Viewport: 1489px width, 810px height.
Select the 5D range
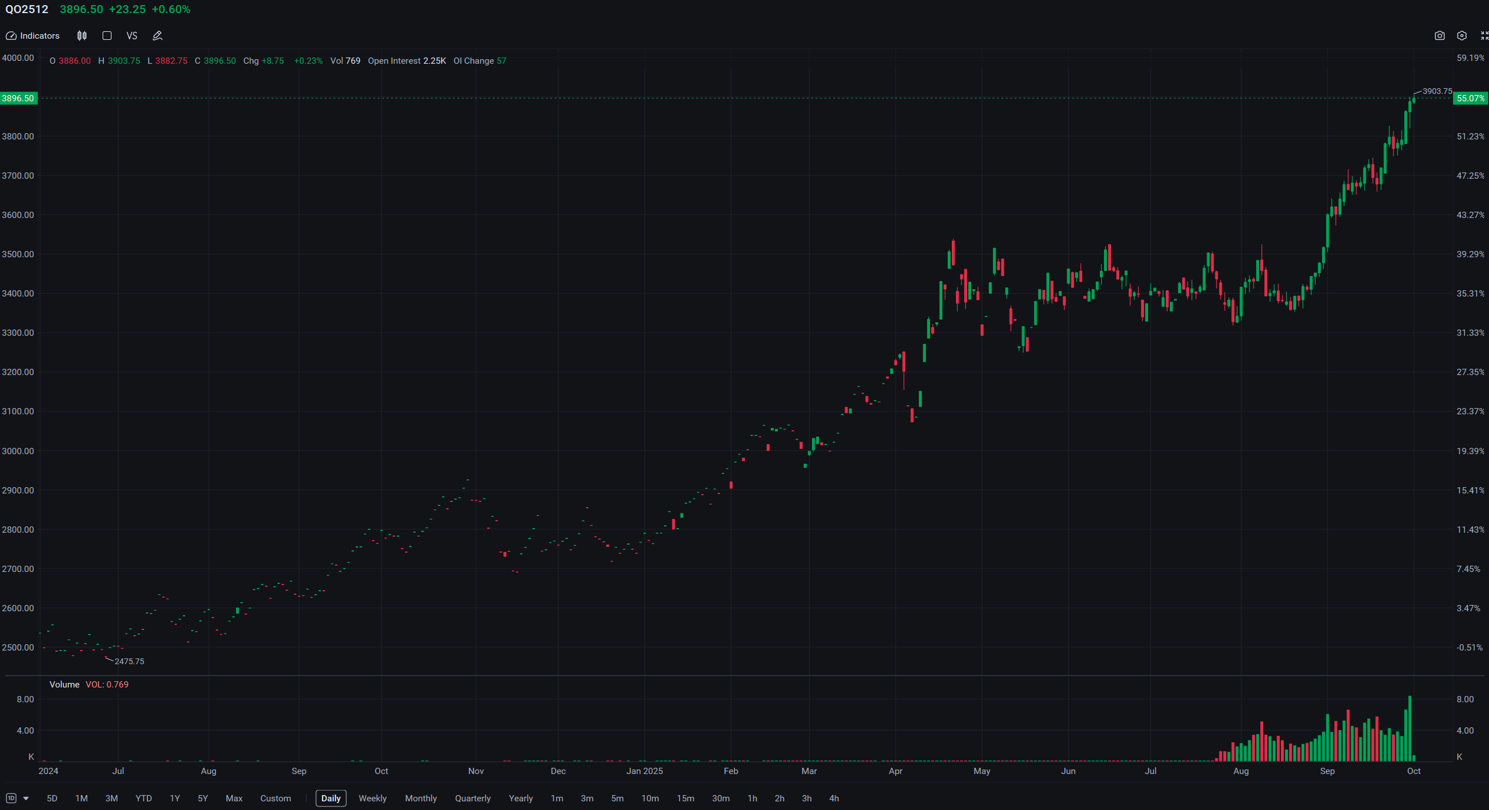pyautogui.click(x=52, y=799)
